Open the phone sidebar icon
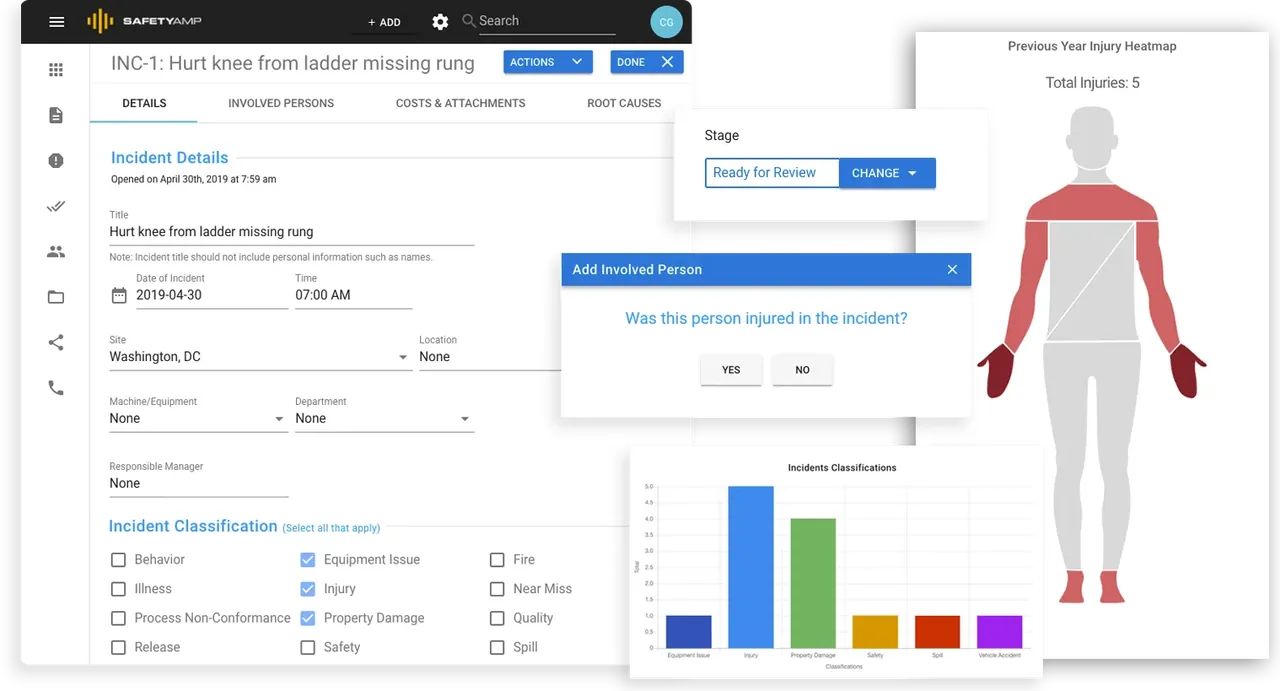Image resolution: width=1280 pixels, height=691 pixels. (x=56, y=388)
